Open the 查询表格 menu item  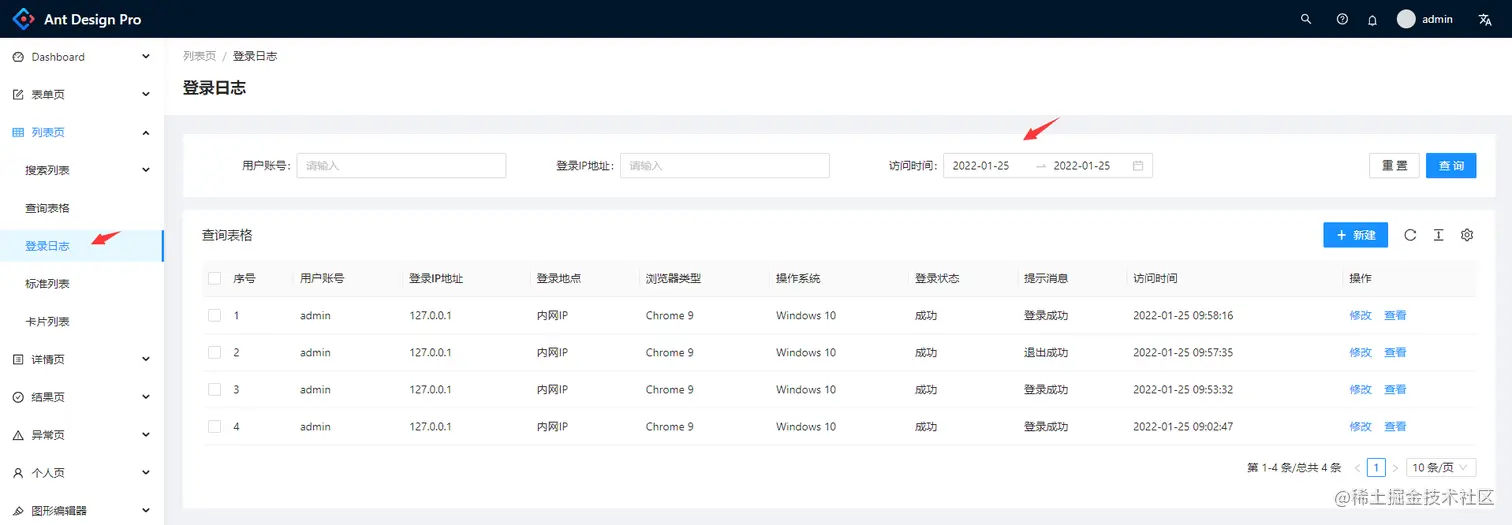pos(82,208)
